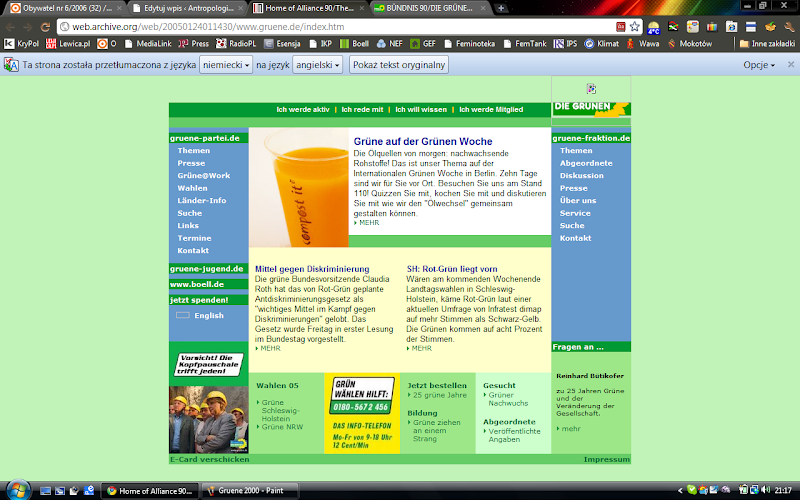Open Windows Start orb
This screenshot has width=800, height=500.
(x=18, y=490)
